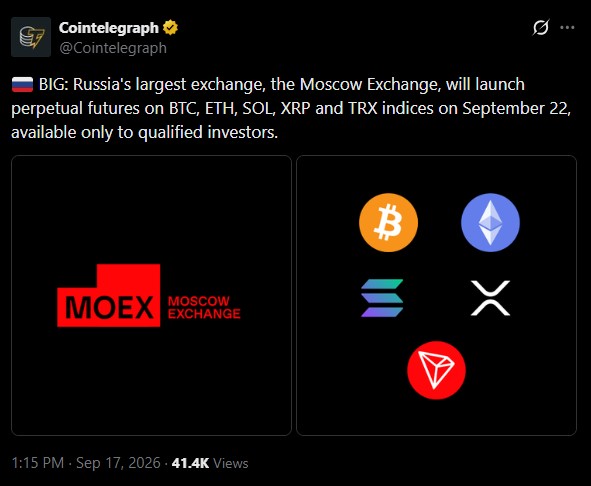Screen dimensions: 591x486
Task: Click the Solana logo icon
Action: [x=382, y=298]
